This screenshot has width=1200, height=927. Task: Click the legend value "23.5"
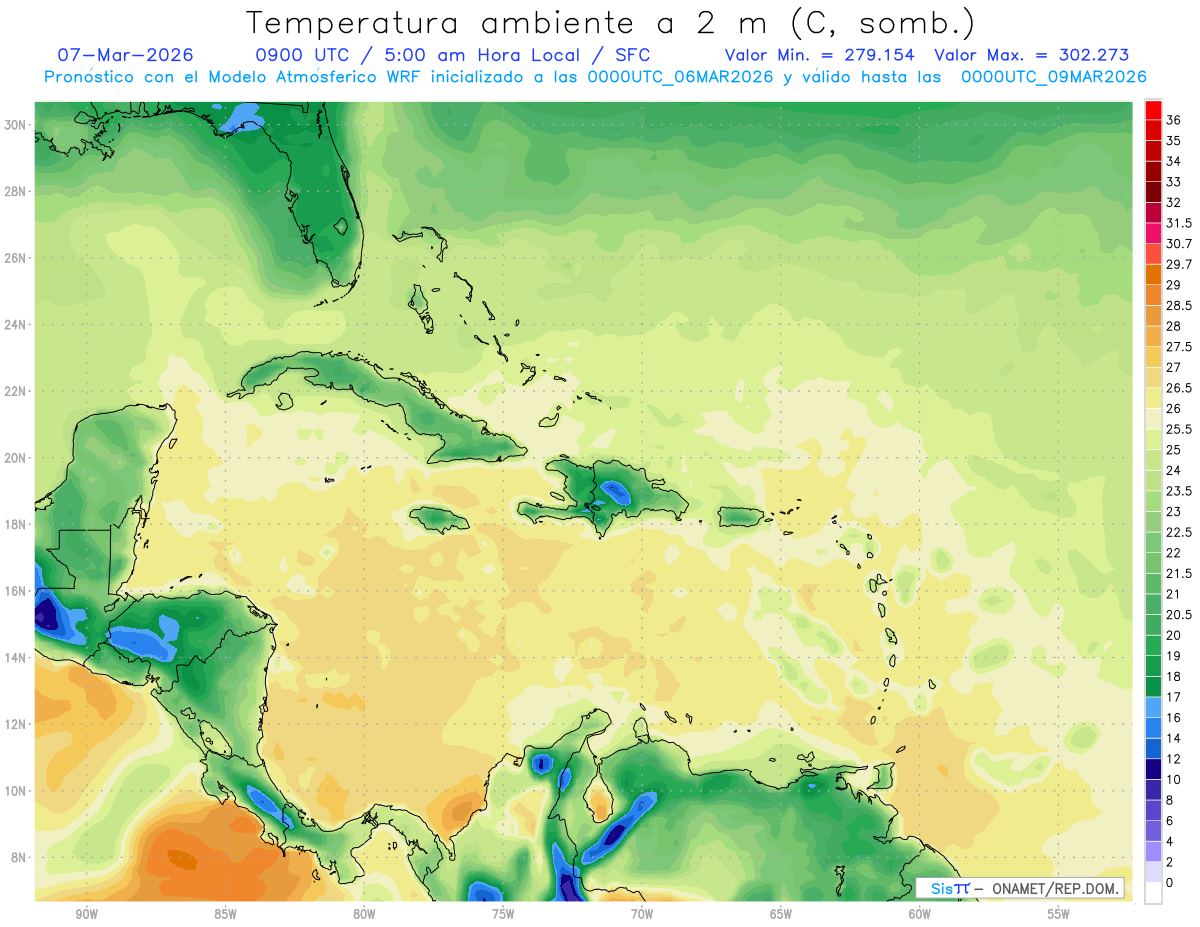click(1179, 491)
